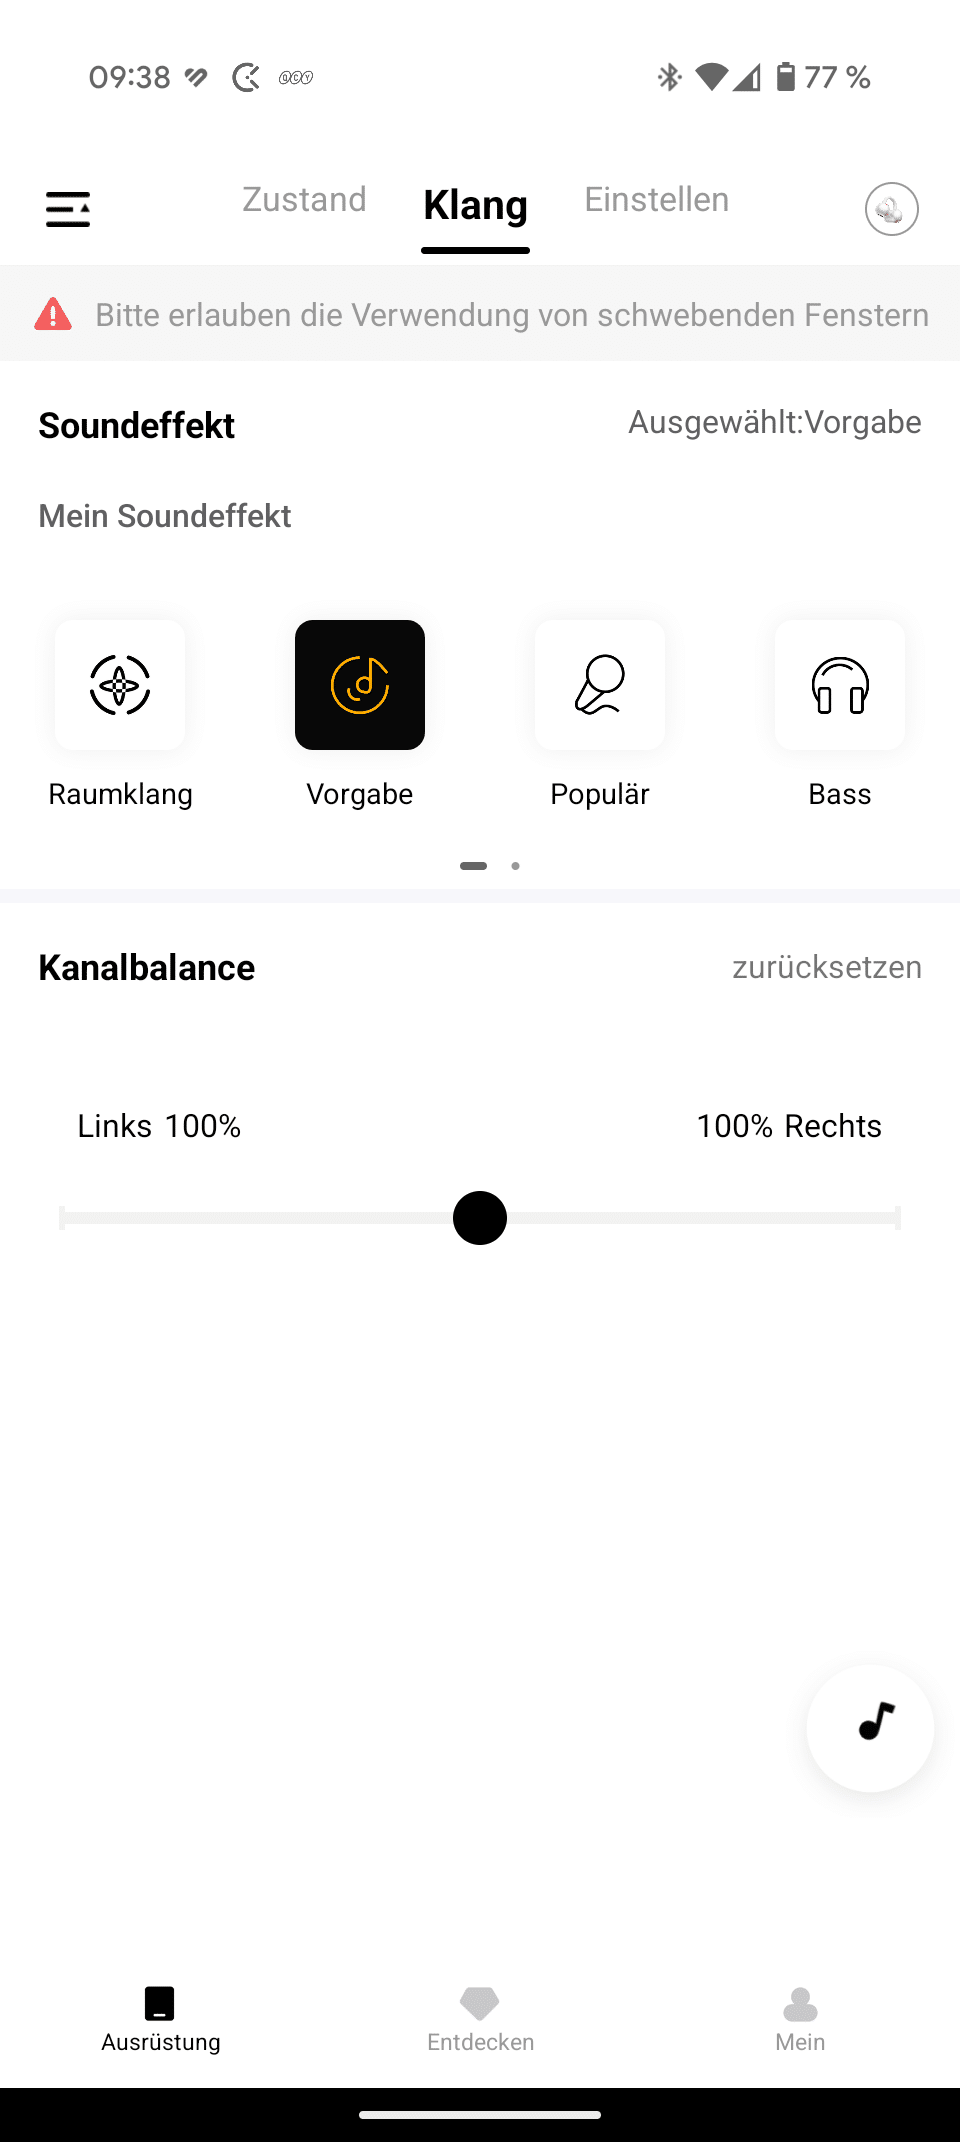
Task: Switch to the Einstellen tab
Action: click(656, 200)
